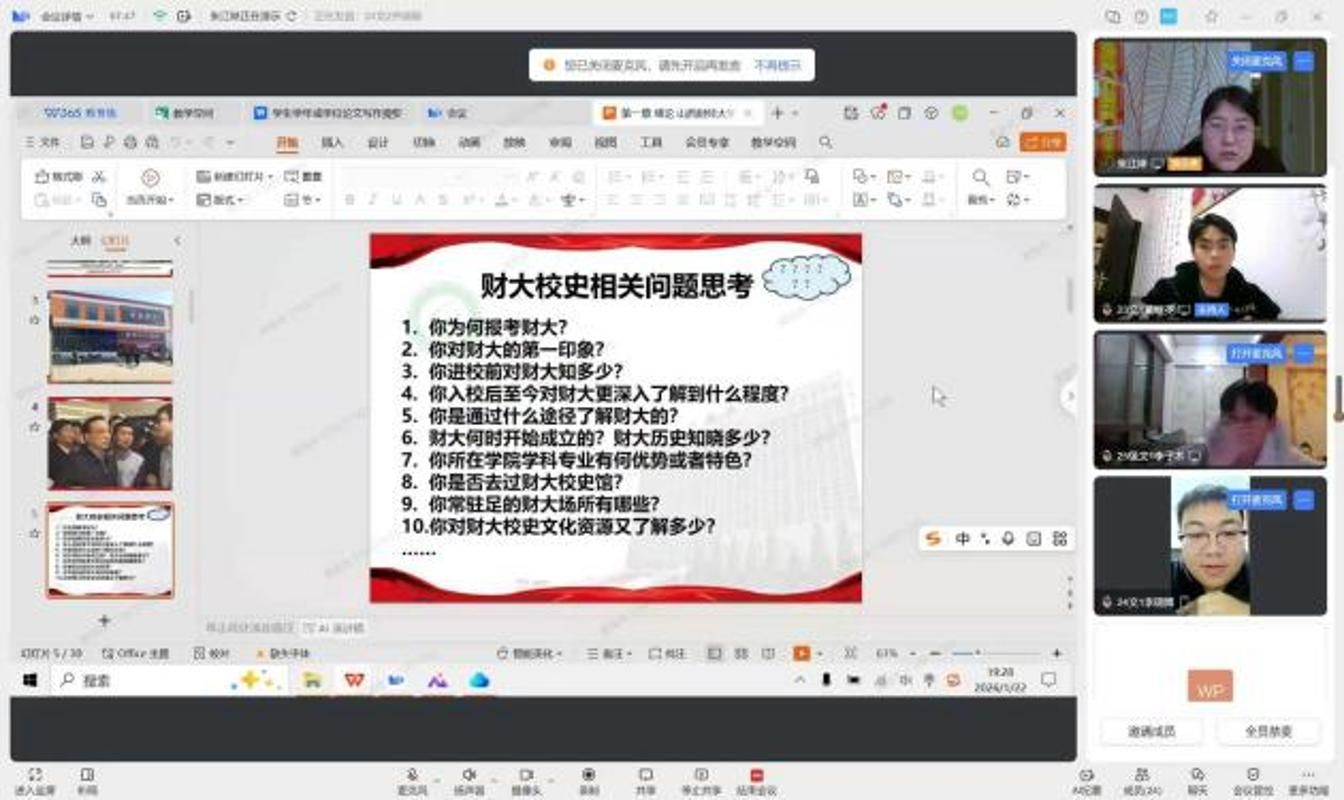
Task: Toggle bold formatting in the ribbon
Action: pos(349,200)
